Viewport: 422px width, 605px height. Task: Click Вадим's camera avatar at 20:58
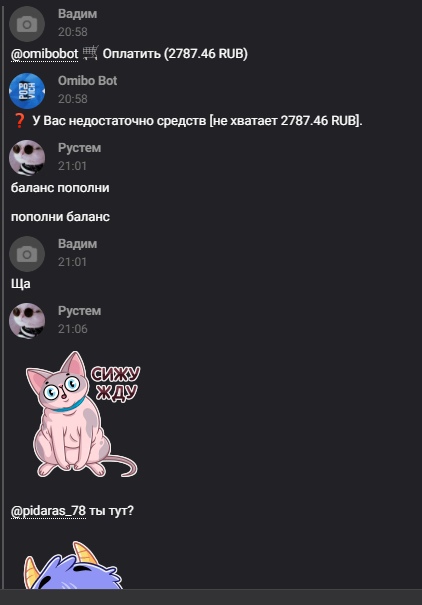coord(27,24)
